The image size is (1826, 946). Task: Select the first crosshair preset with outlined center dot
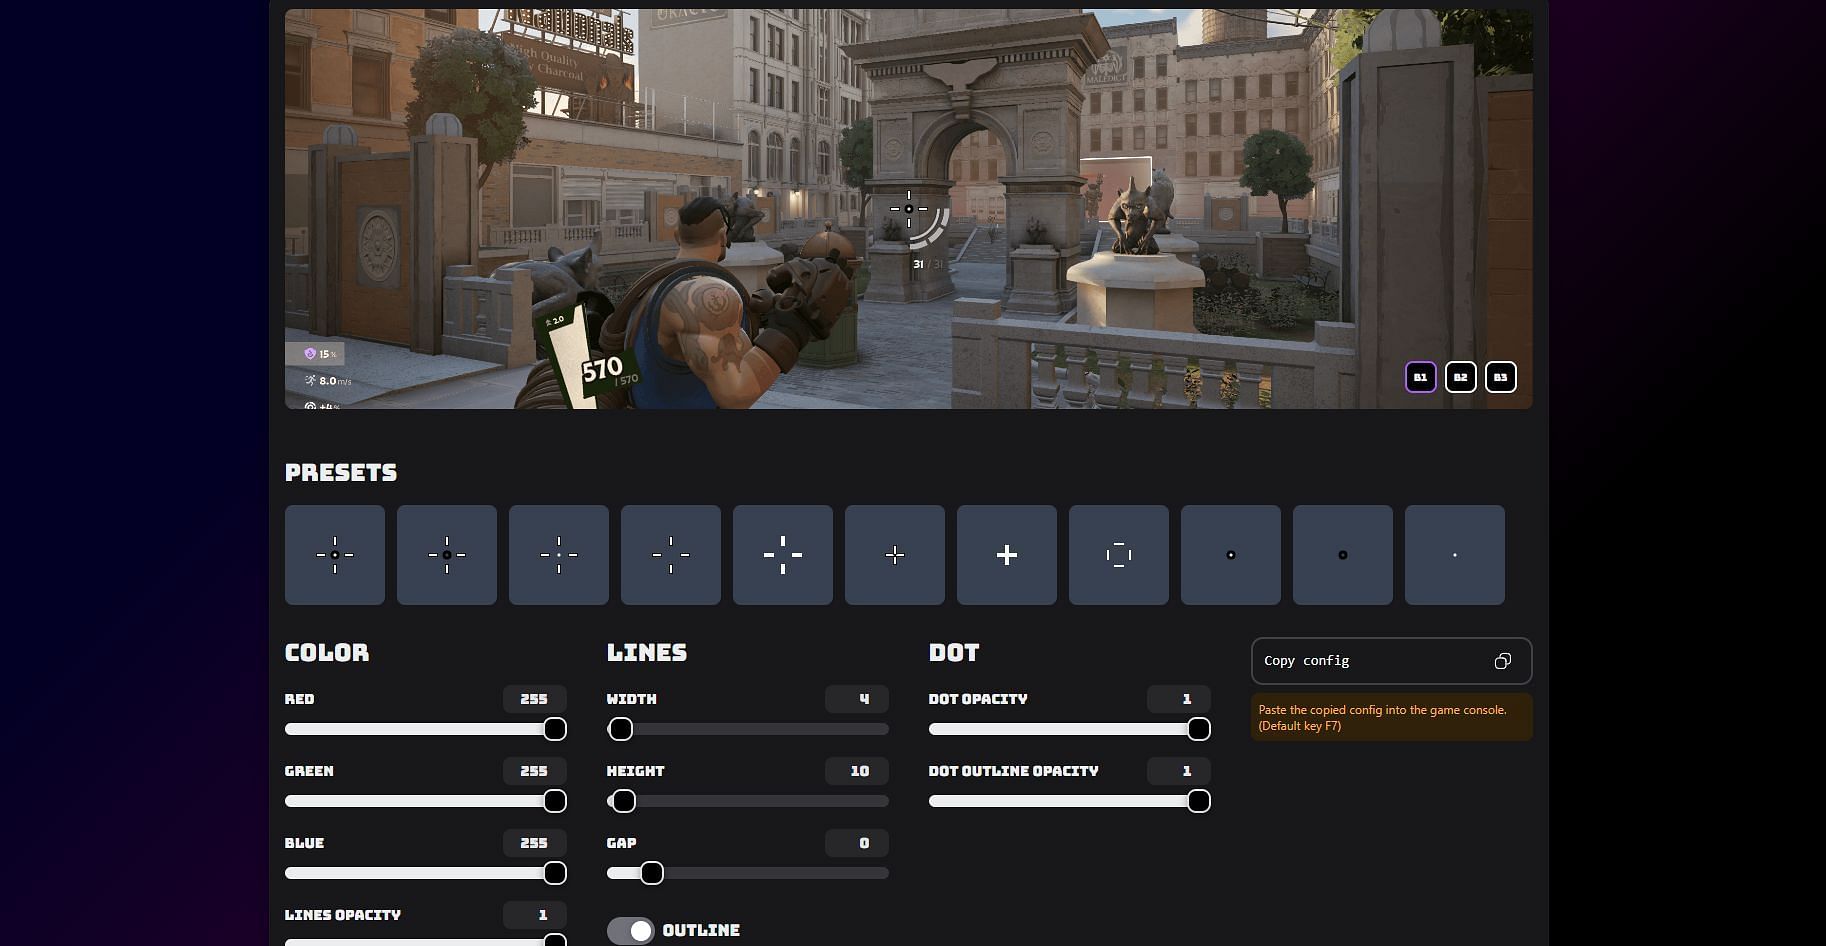pyautogui.click(x=335, y=555)
